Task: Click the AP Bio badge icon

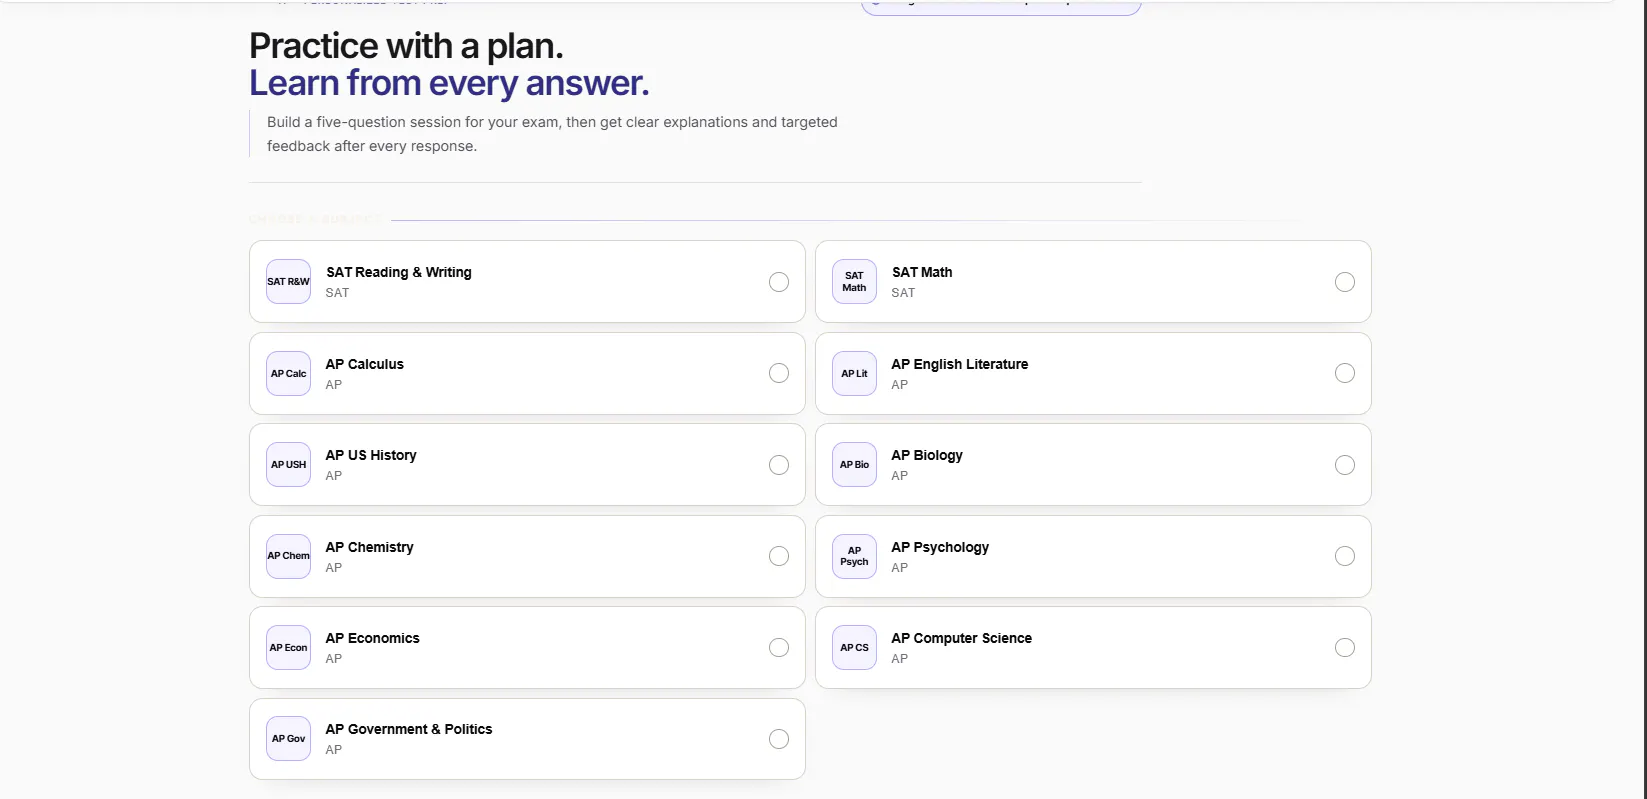Action: click(x=854, y=465)
